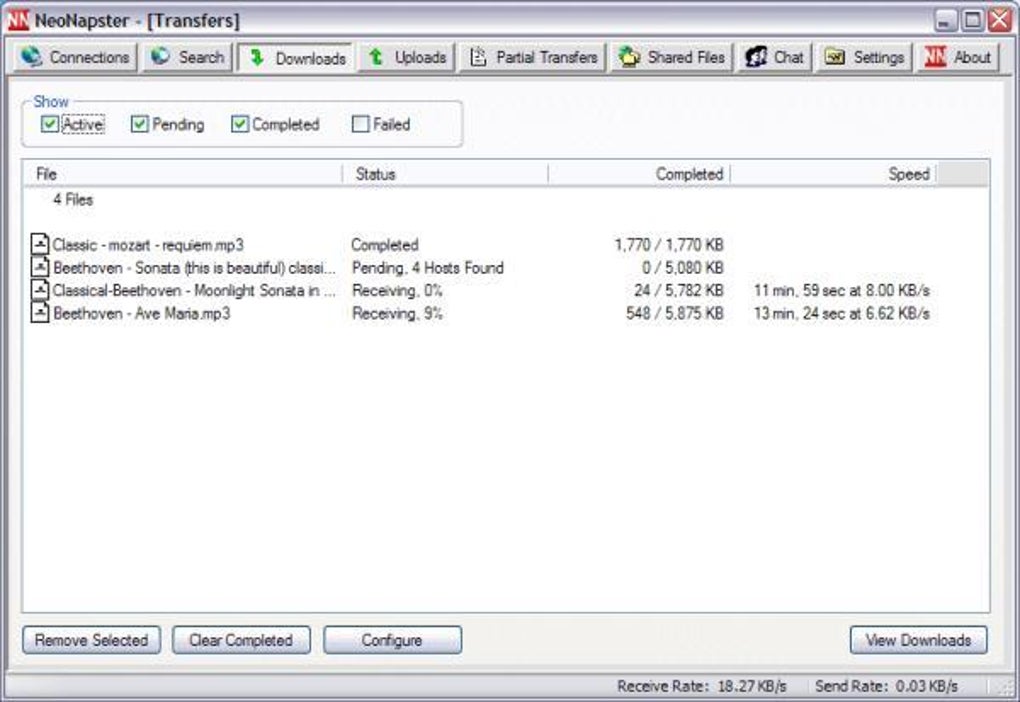Sort by the Speed column header
Image resolution: width=1020 pixels, height=702 pixels.
click(x=833, y=174)
